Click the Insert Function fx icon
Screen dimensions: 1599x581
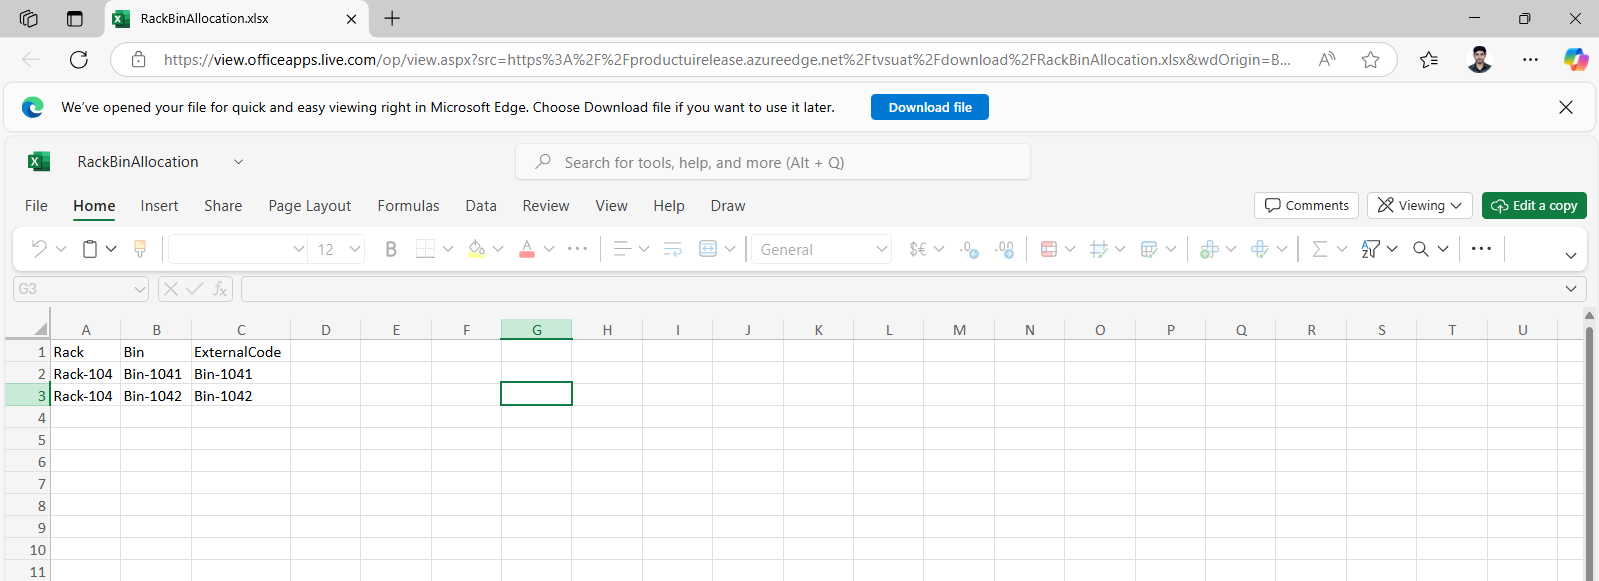[220, 289]
